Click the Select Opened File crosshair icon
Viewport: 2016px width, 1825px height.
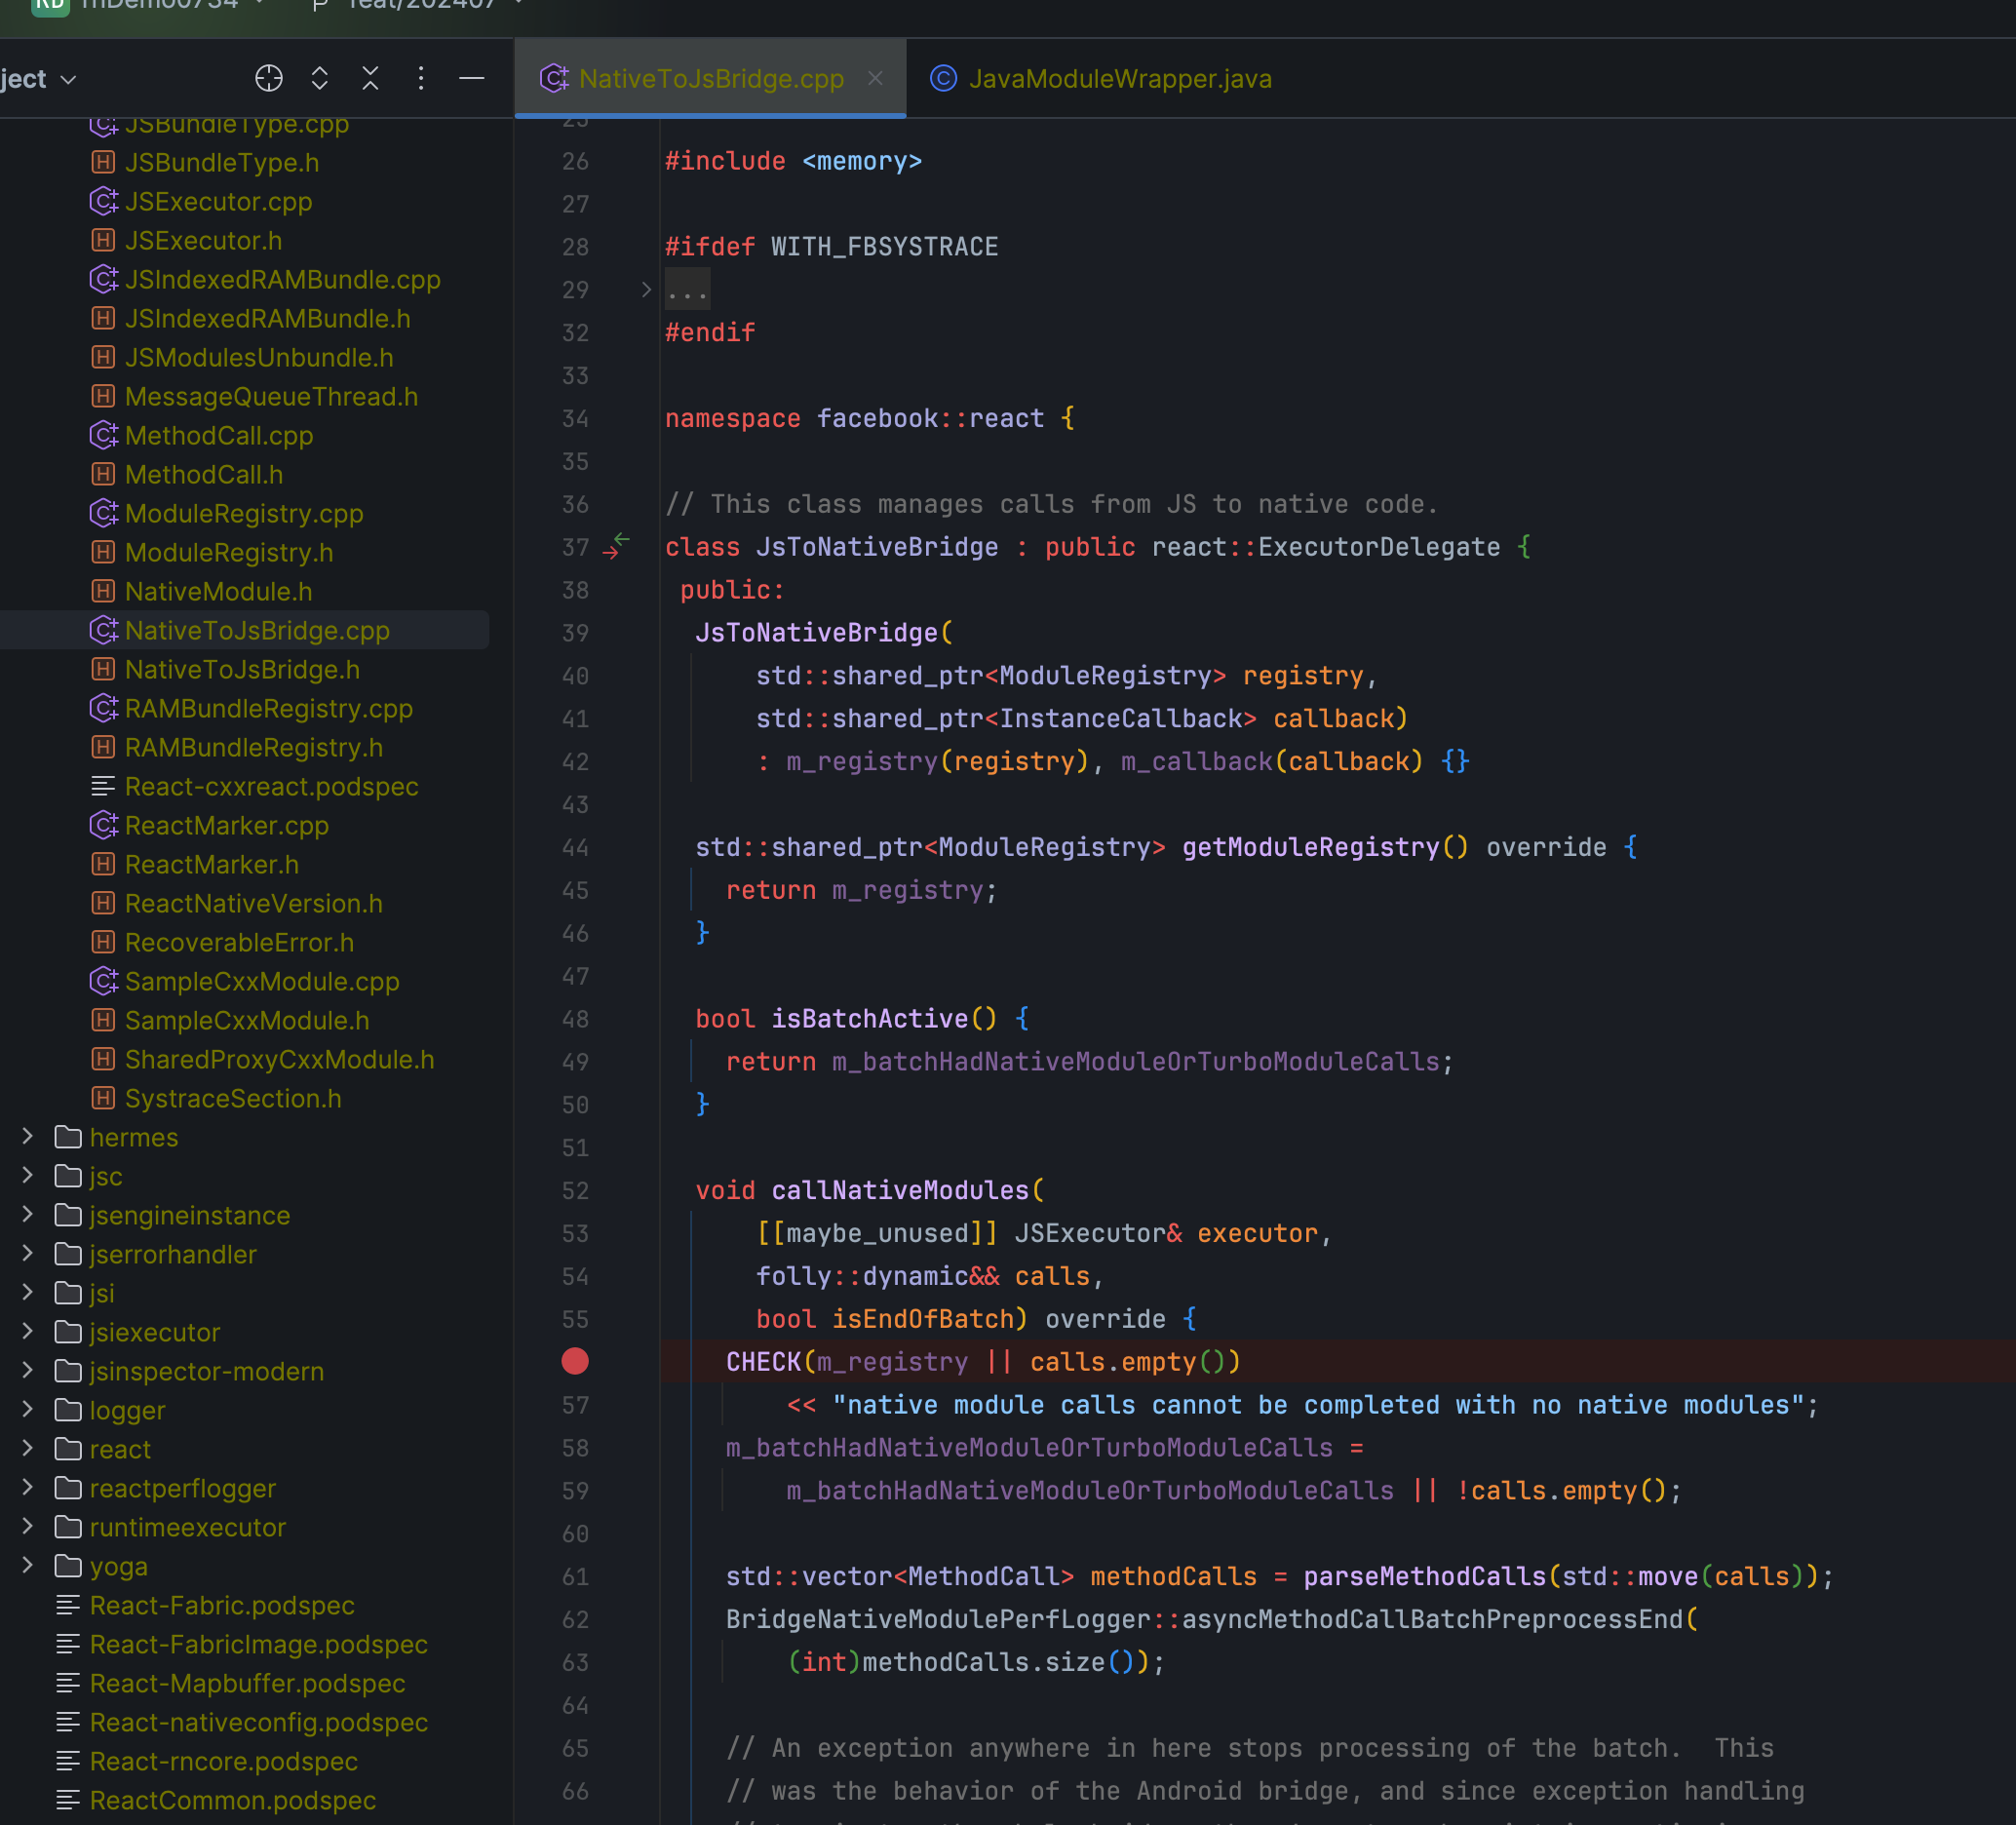[269, 78]
